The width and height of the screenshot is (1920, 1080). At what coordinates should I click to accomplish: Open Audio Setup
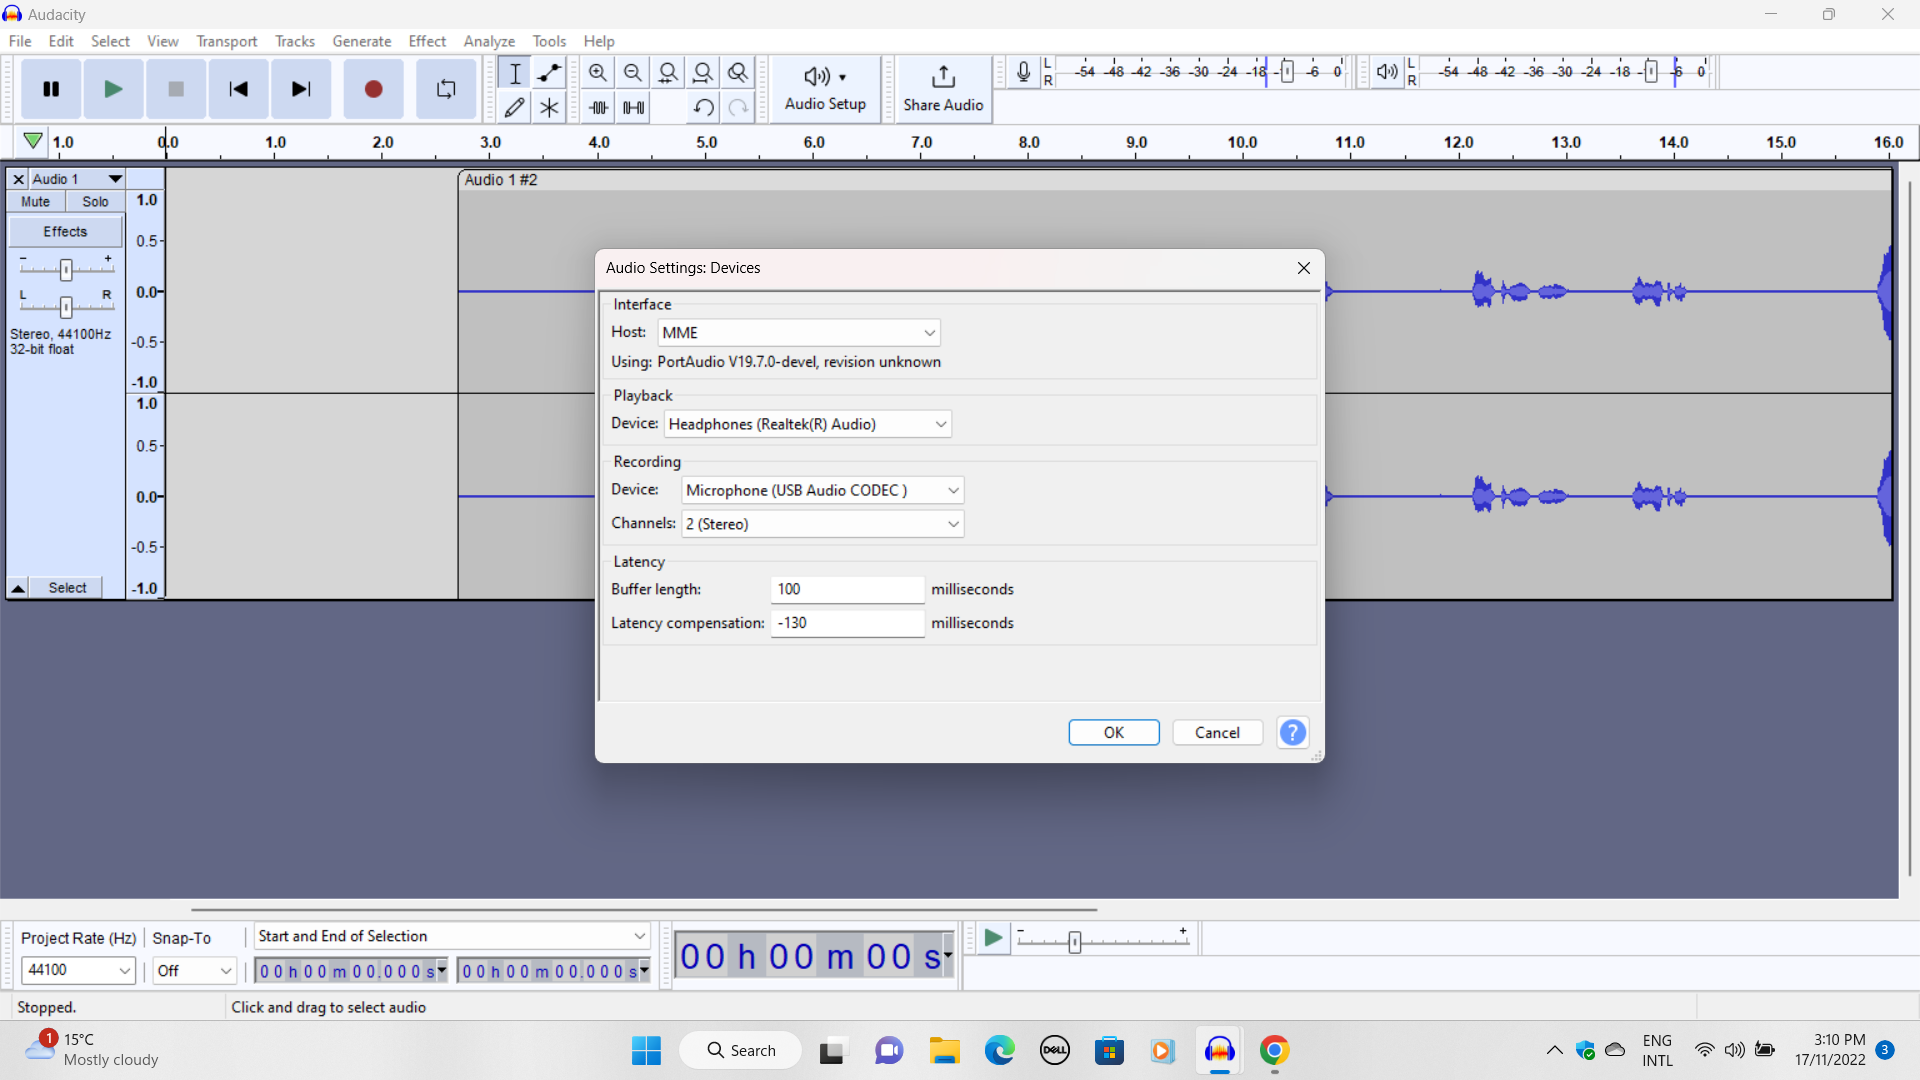pos(824,88)
